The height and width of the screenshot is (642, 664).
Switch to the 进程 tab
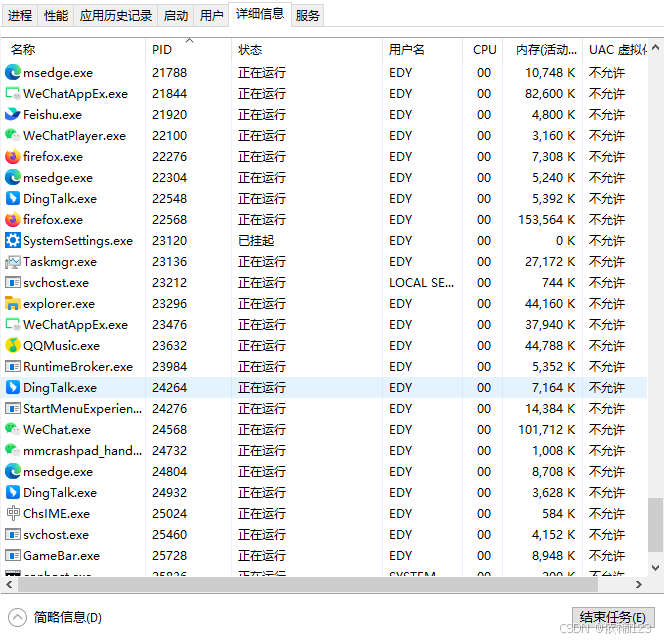click(x=19, y=16)
